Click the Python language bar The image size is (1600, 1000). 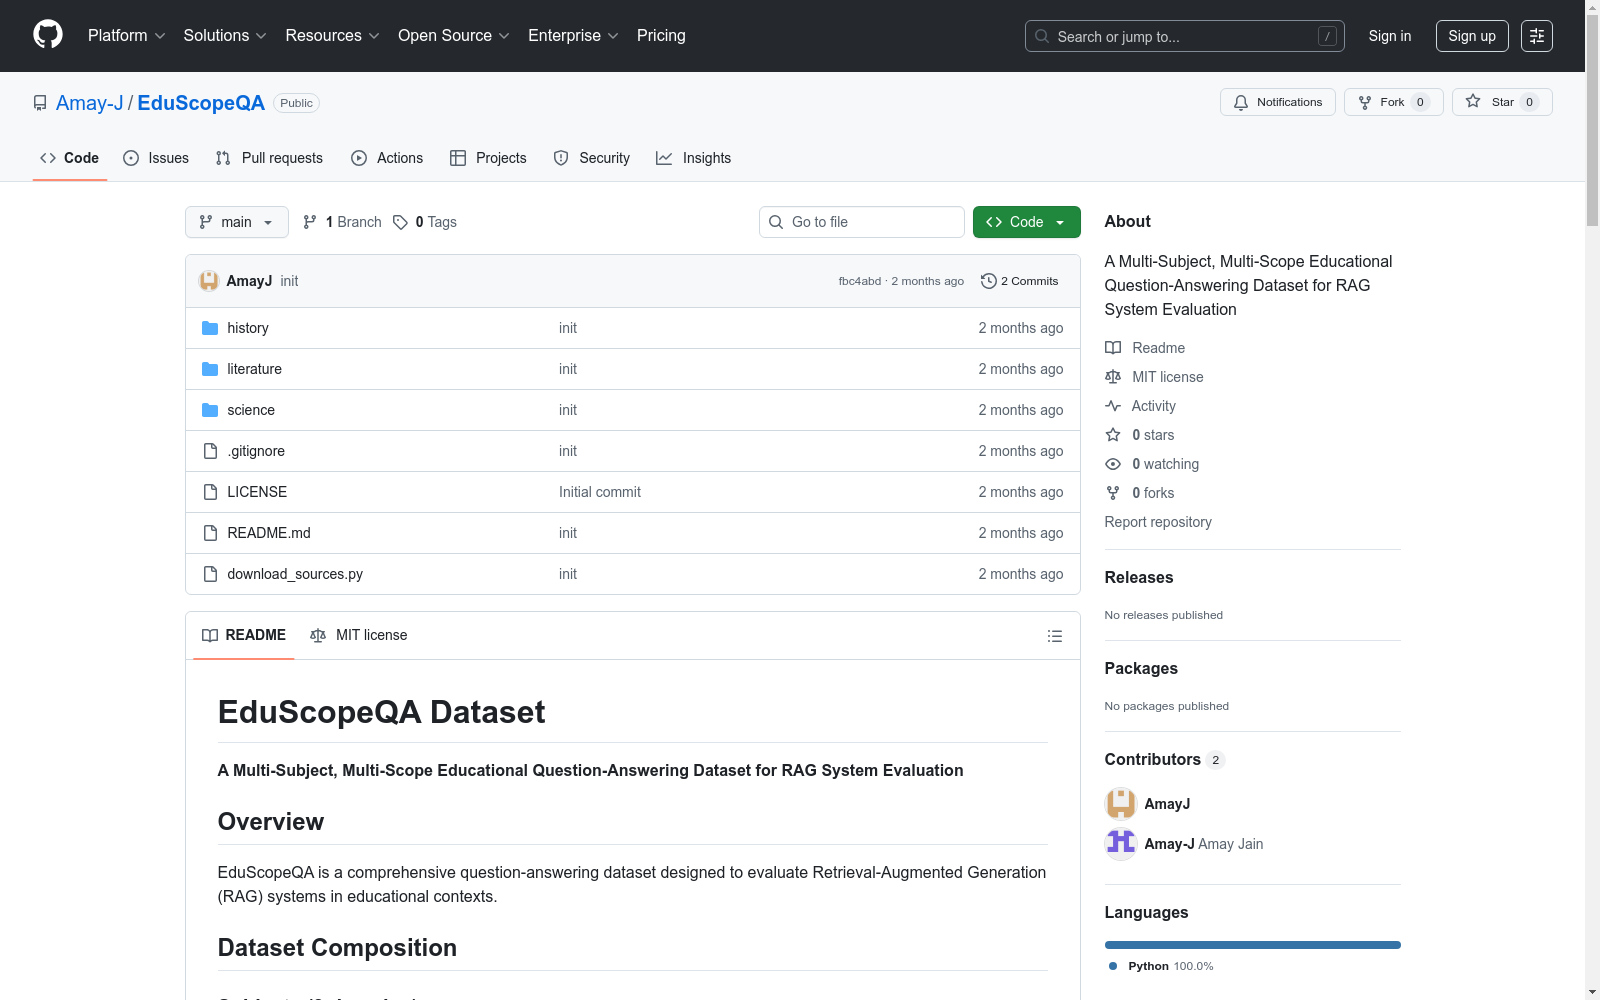pos(1253,945)
